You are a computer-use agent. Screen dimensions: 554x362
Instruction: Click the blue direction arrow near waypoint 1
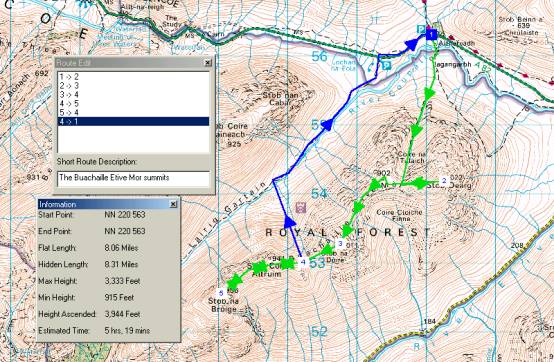pos(412,46)
